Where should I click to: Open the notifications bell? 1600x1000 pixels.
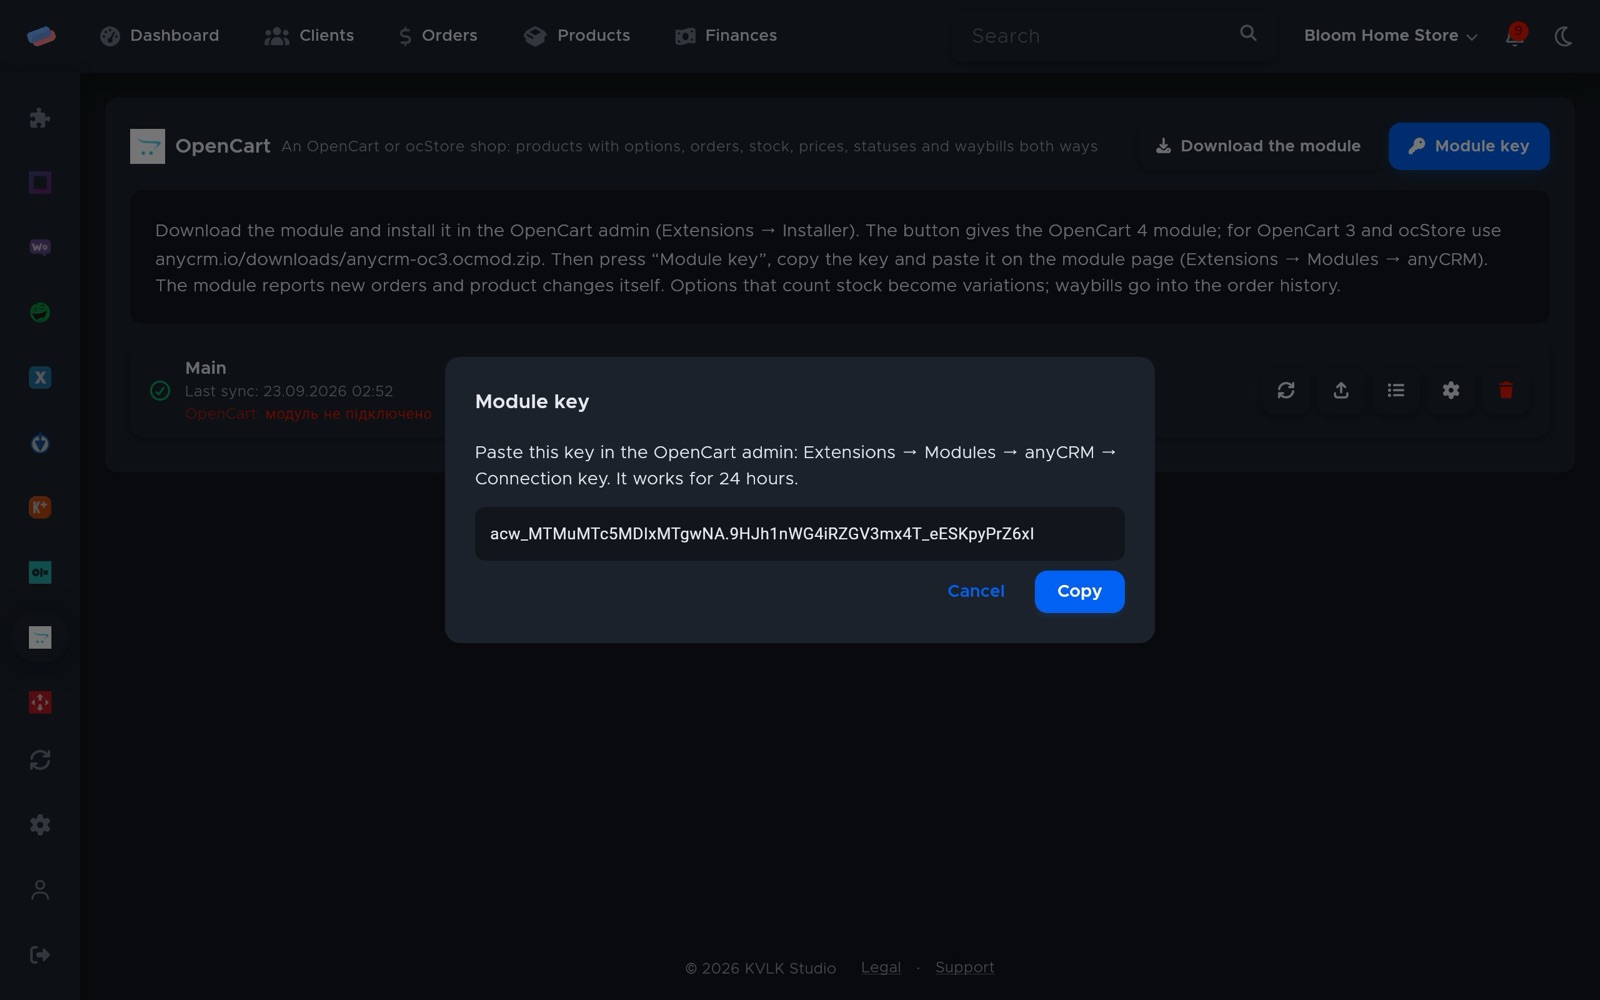[x=1515, y=36]
